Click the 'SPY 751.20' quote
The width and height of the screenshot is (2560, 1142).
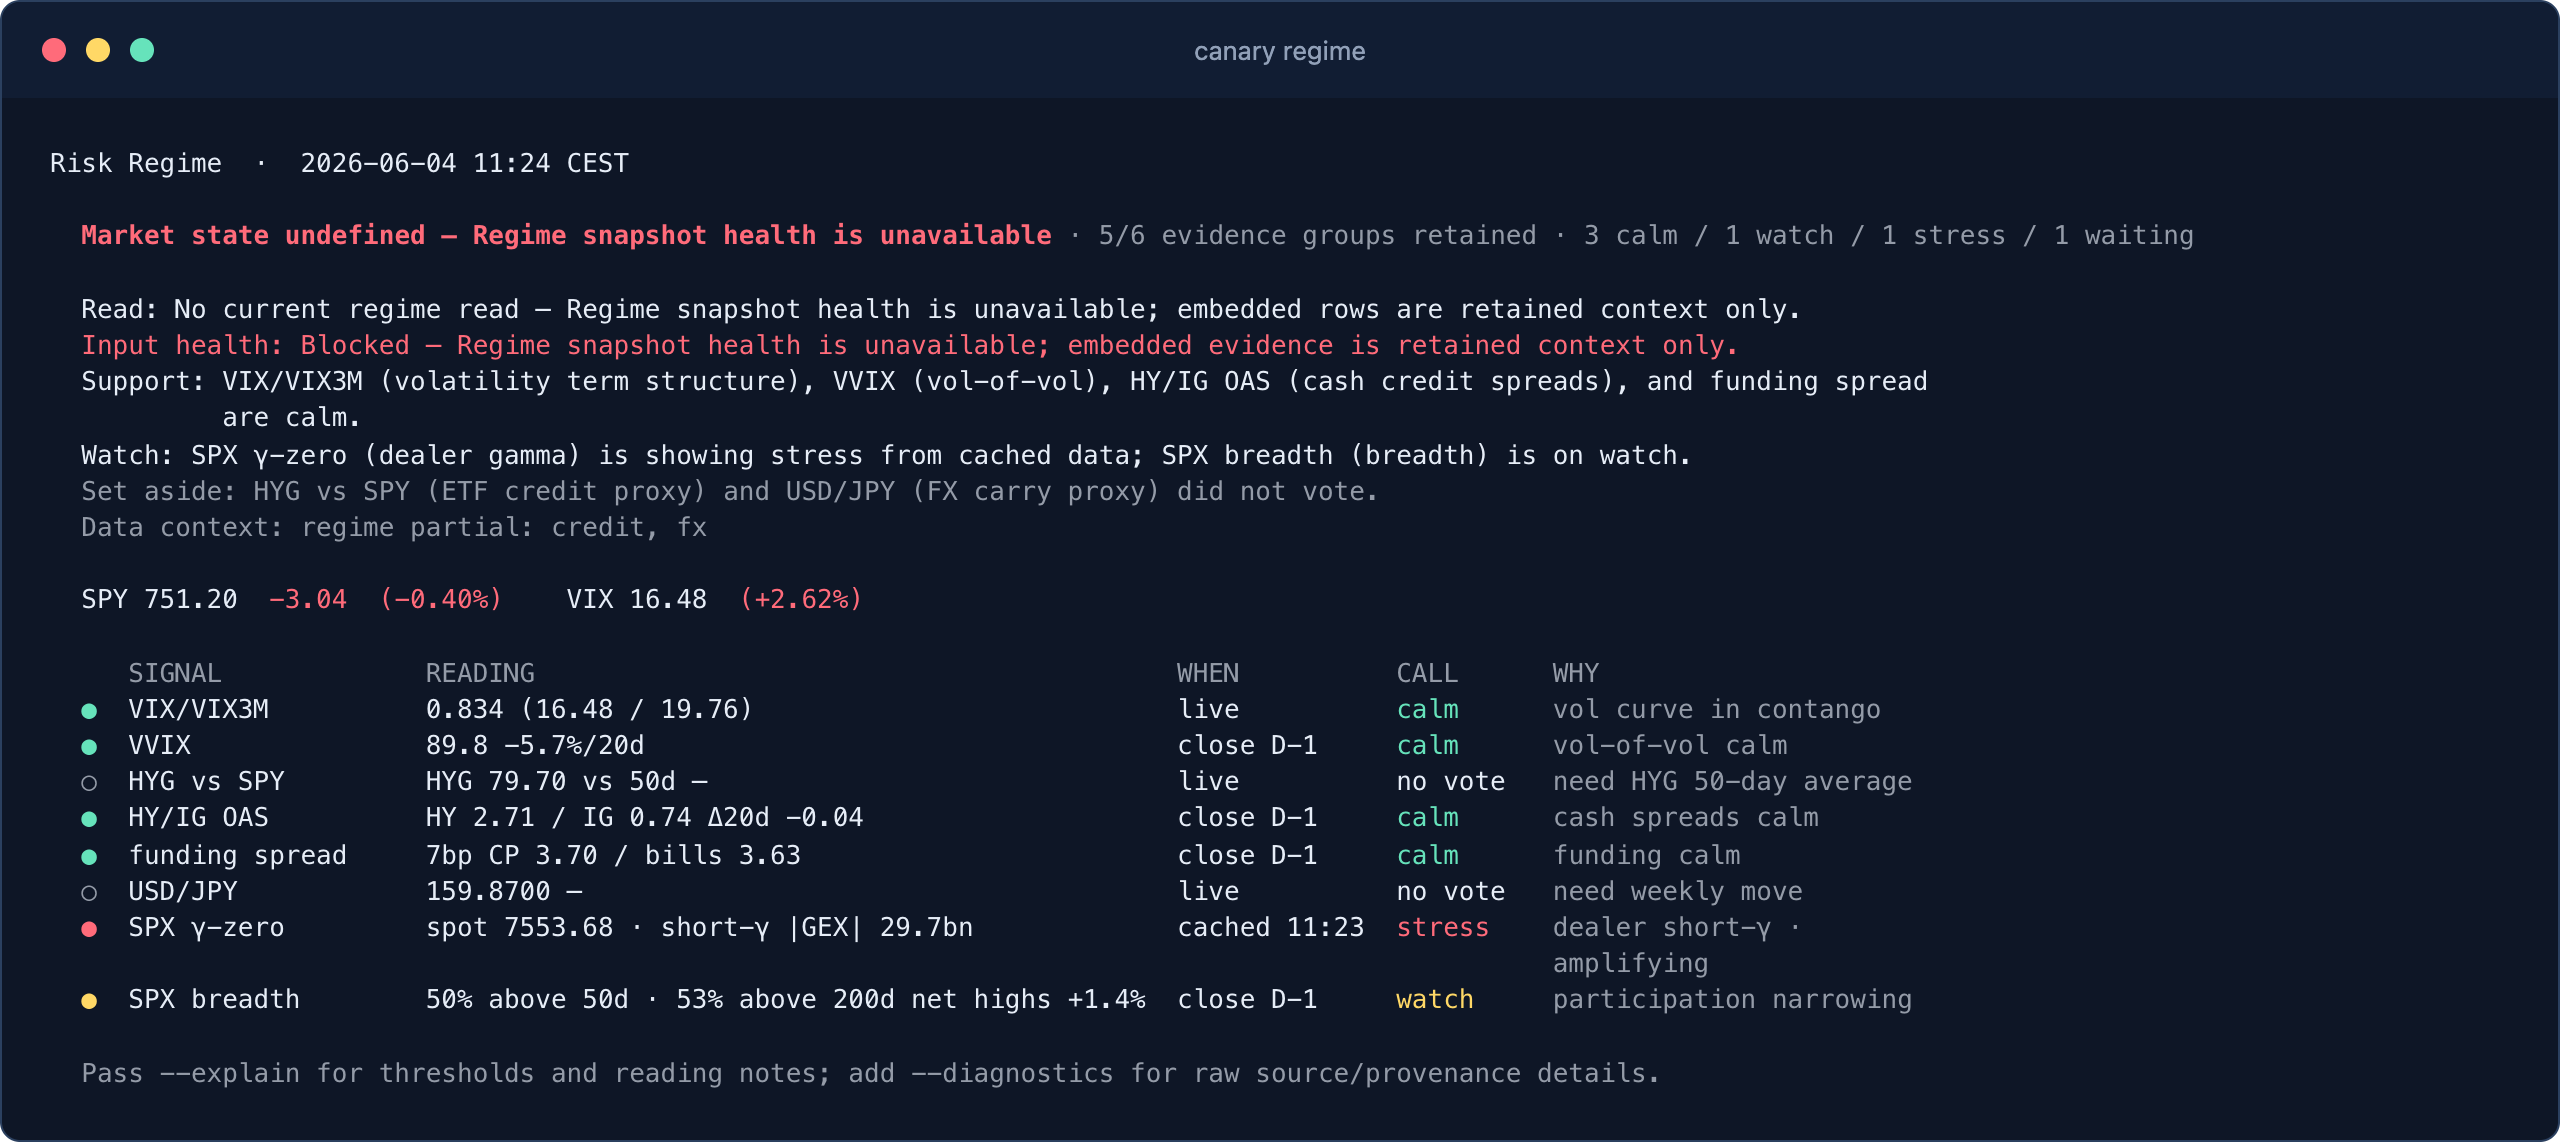(159, 599)
